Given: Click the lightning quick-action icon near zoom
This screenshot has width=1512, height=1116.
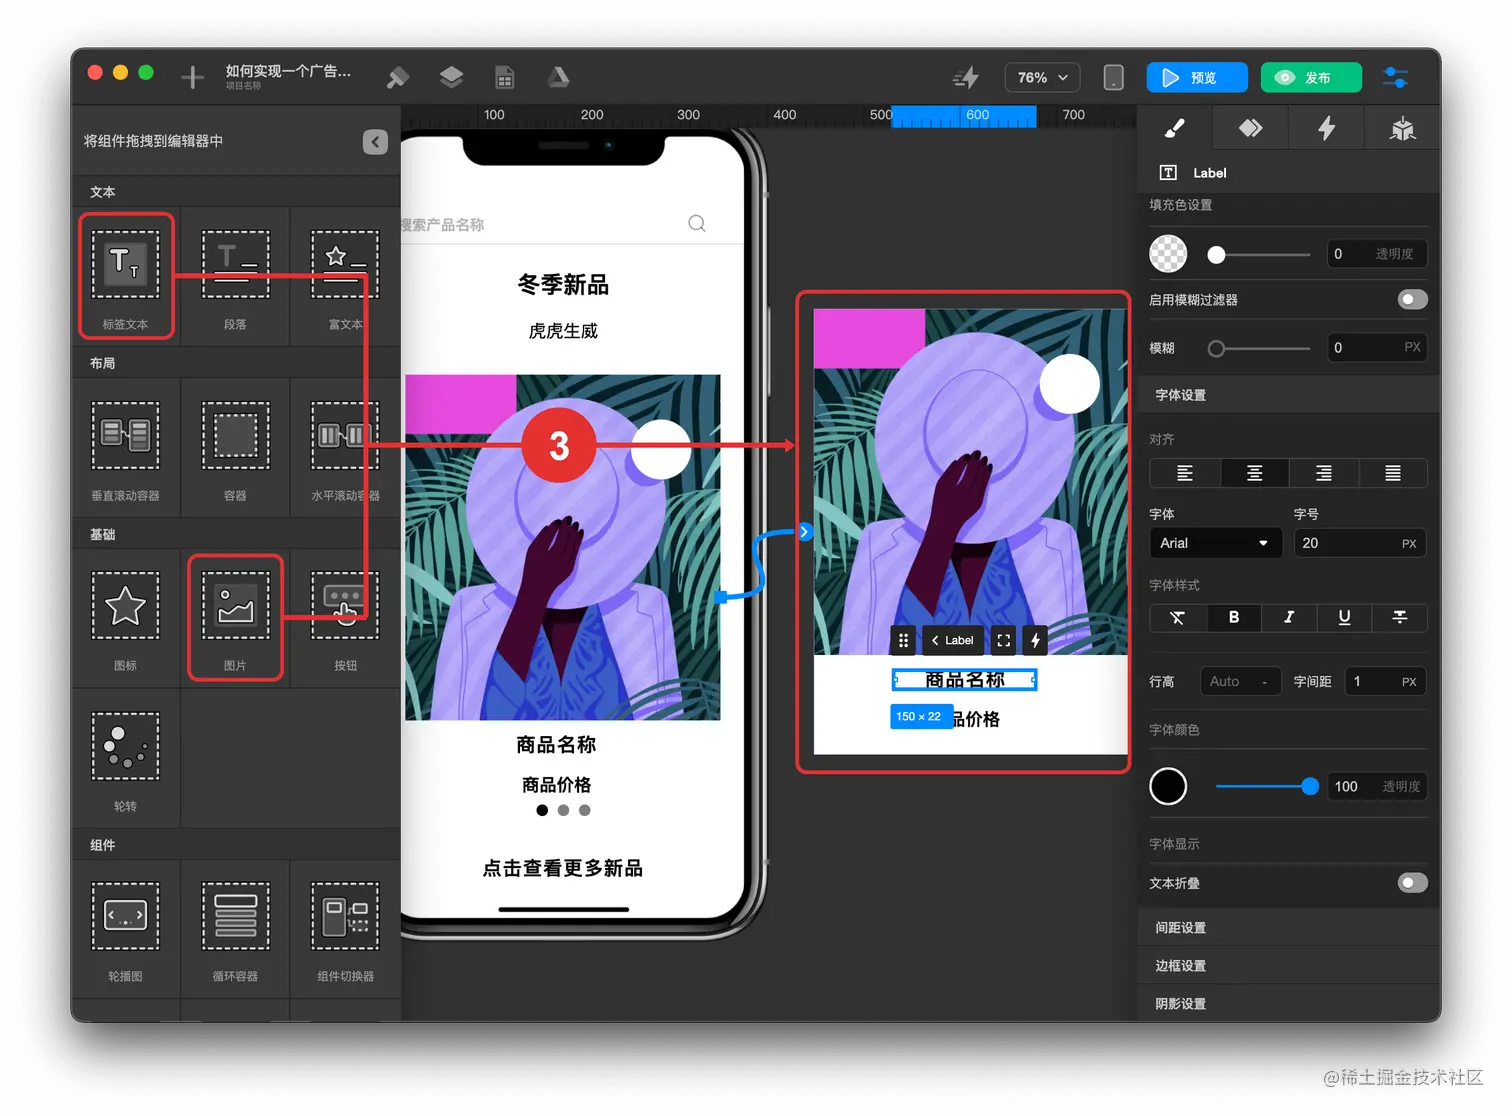Looking at the screenshot, I should tap(966, 77).
